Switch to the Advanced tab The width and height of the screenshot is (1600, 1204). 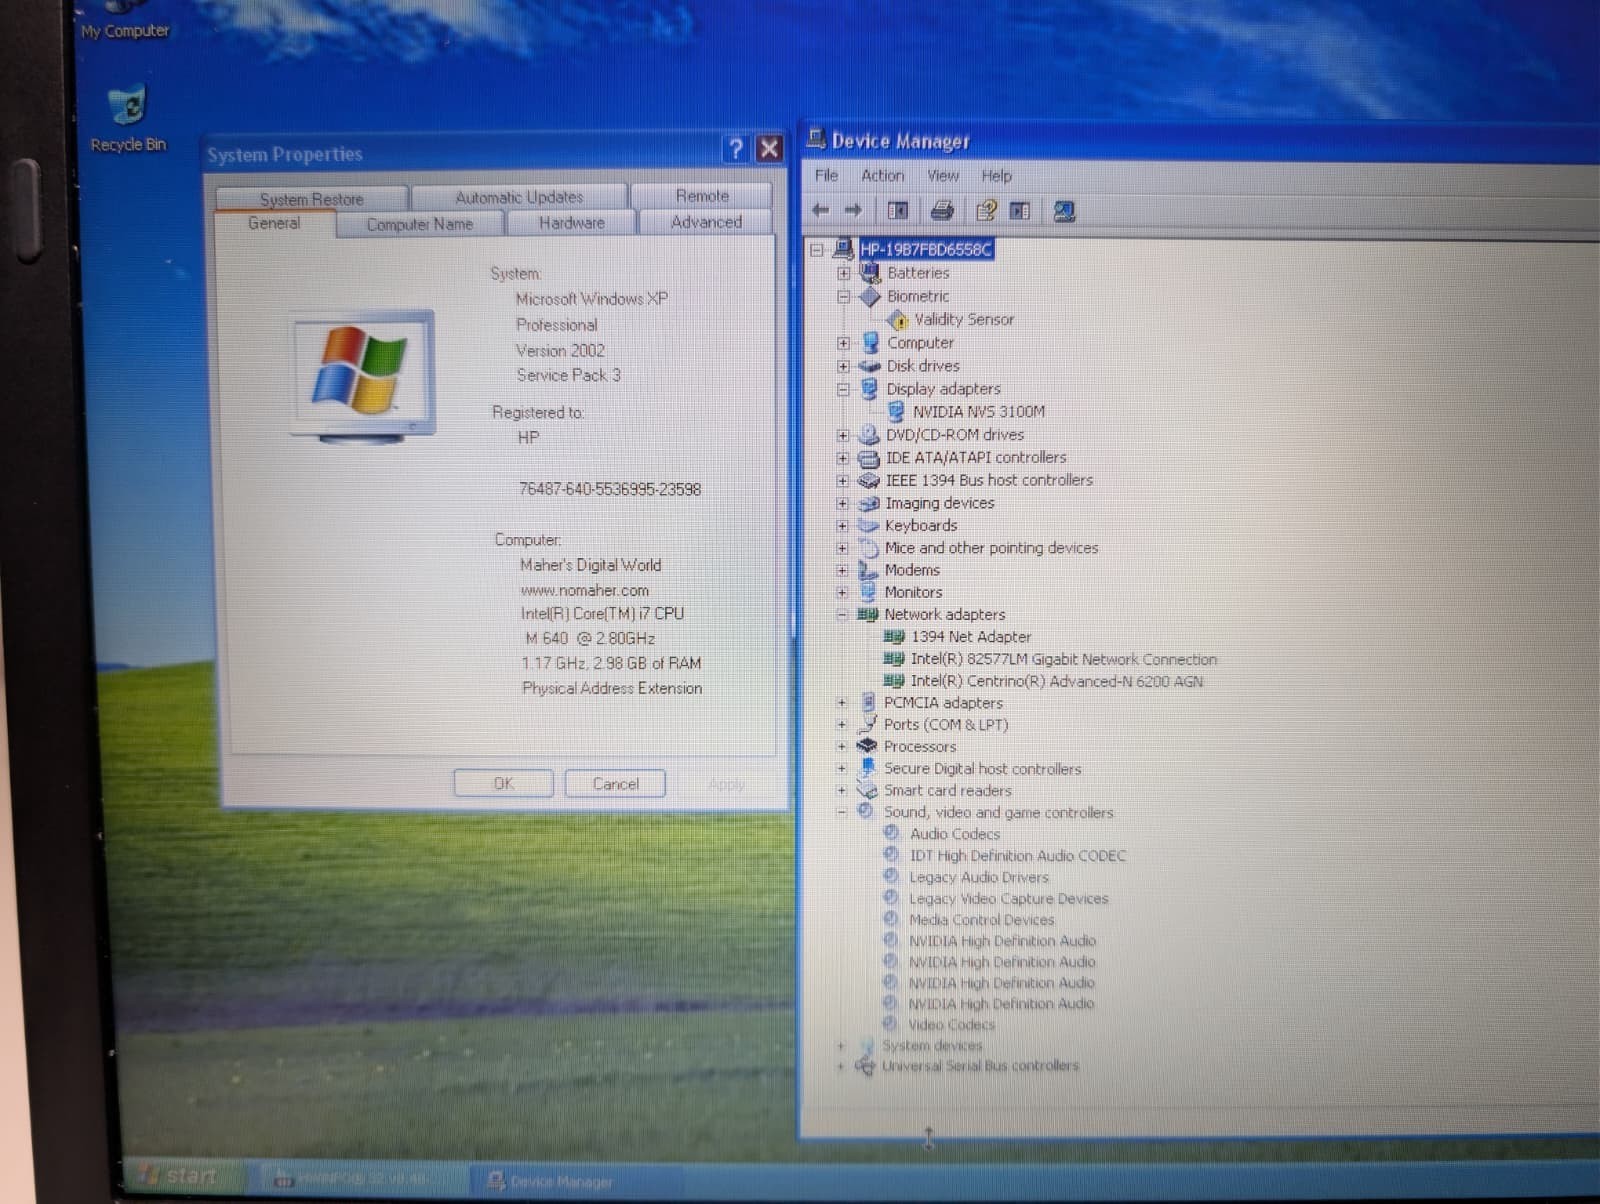pyautogui.click(x=706, y=222)
